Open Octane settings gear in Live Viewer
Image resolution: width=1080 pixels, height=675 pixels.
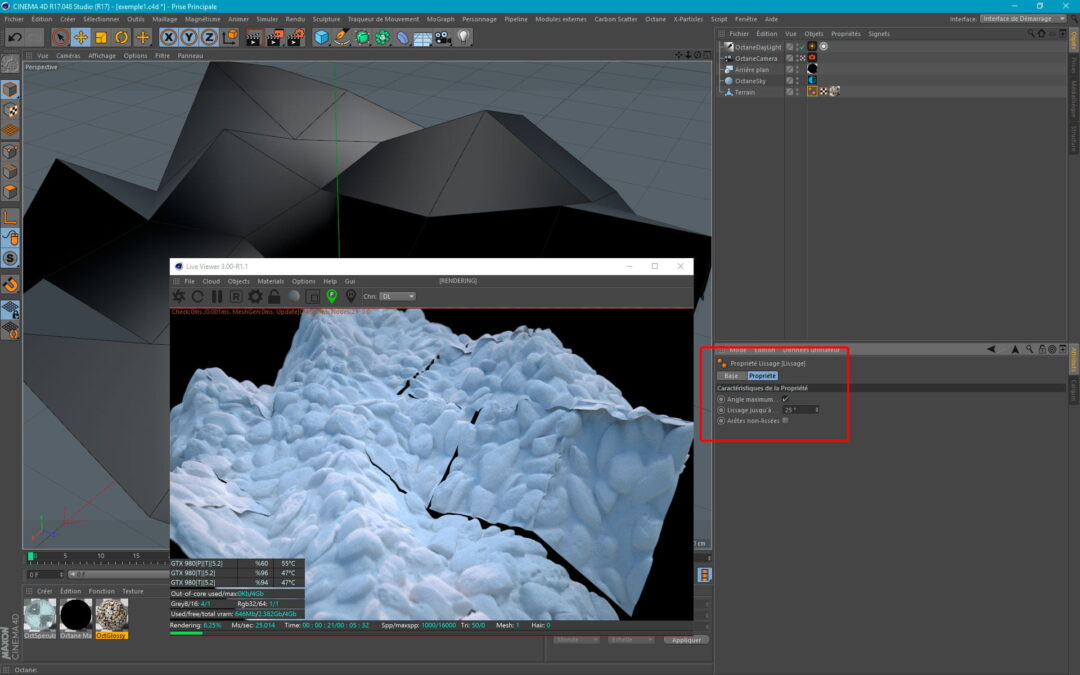(255, 297)
